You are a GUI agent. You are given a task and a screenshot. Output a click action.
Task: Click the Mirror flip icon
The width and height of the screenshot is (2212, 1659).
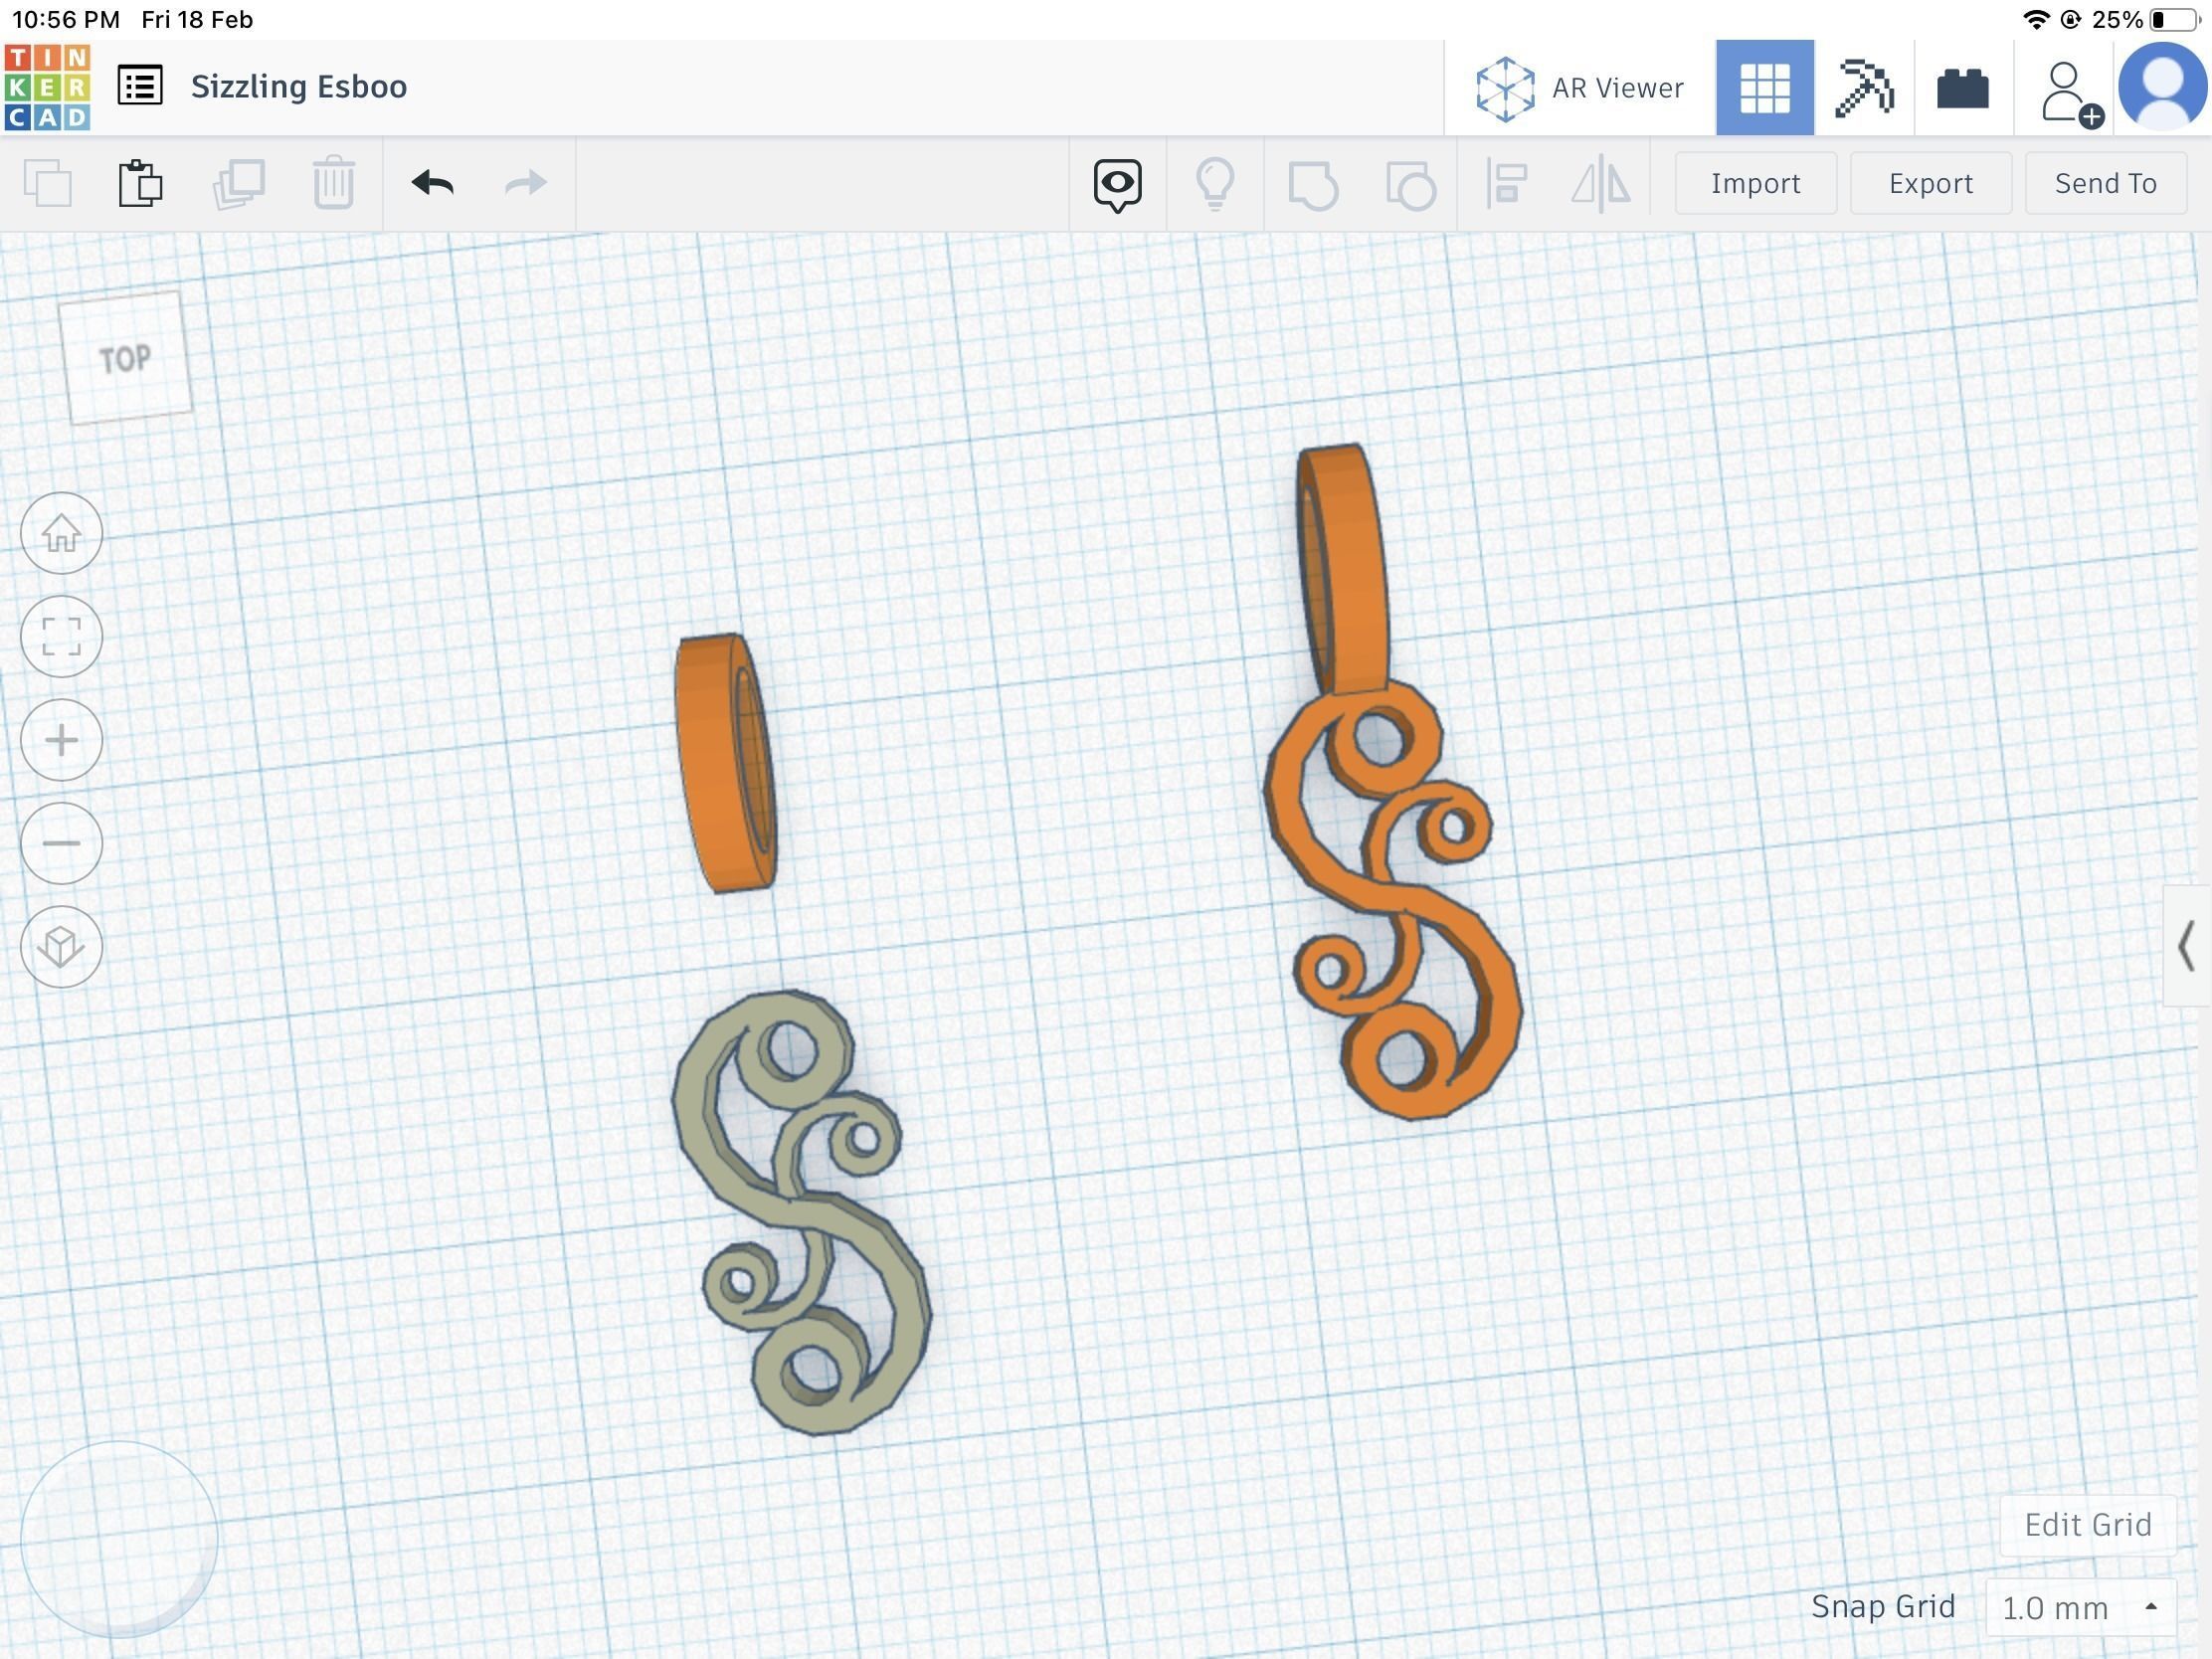(1601, 183)
